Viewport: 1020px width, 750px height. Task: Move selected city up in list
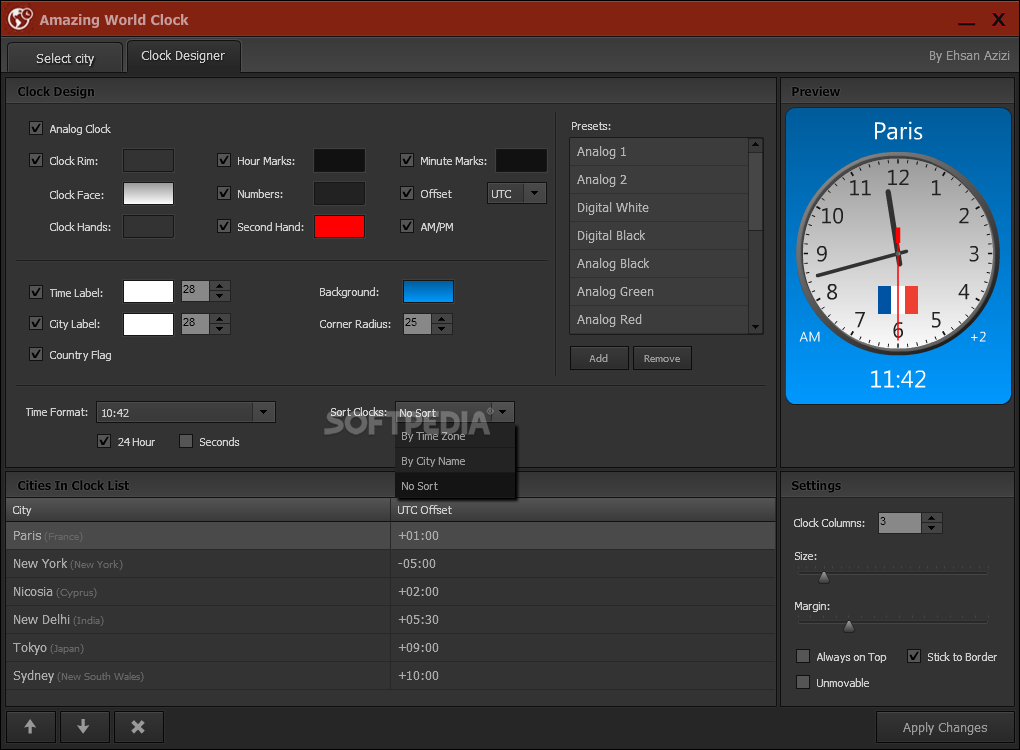(31, 727)
